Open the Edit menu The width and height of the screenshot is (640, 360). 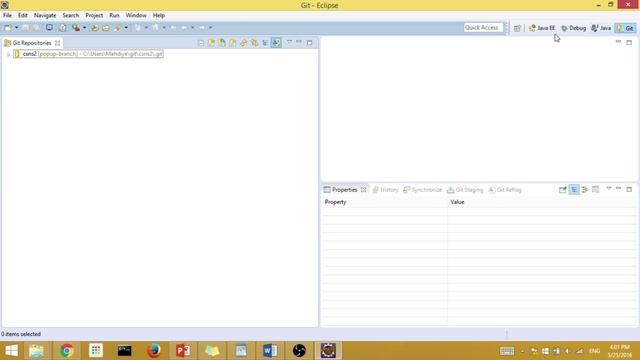click(x=22, y=15)
